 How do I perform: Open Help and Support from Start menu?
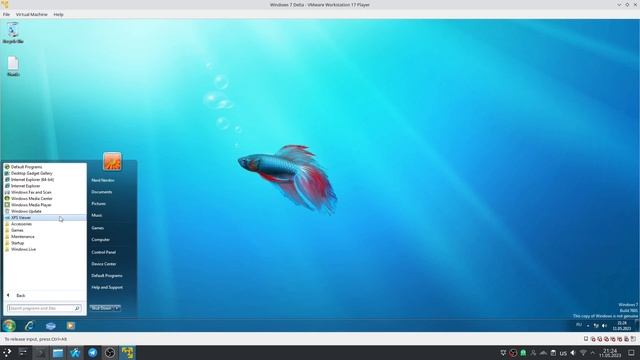coord(107,287)
